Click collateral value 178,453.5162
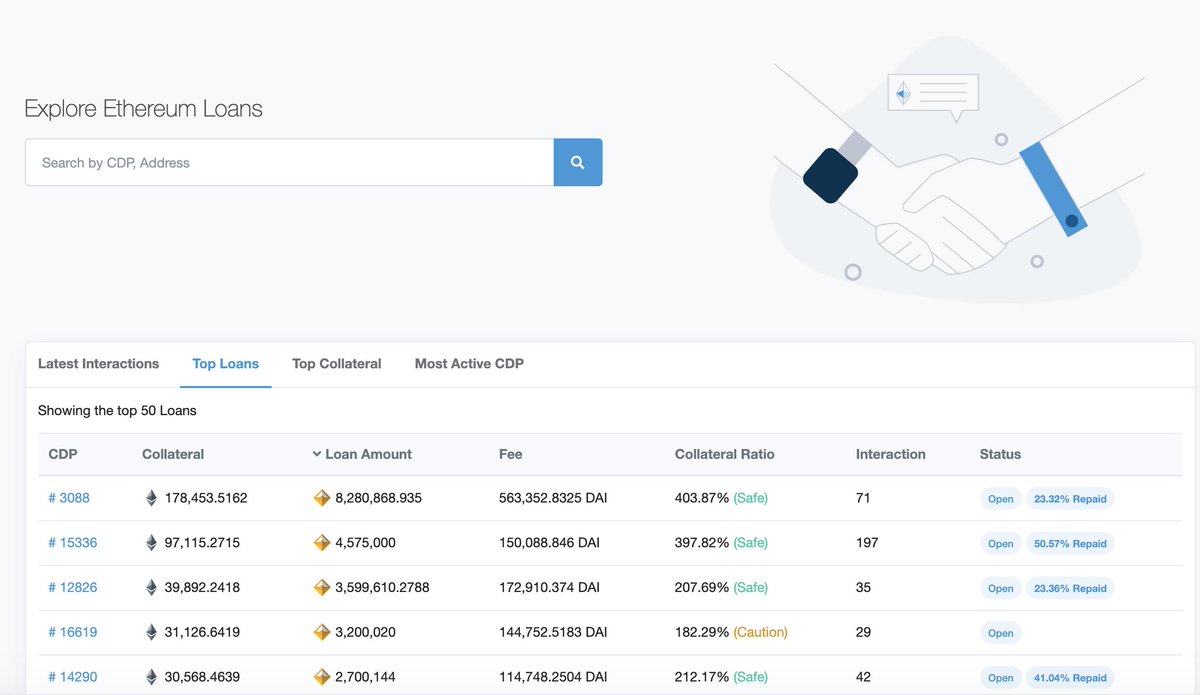1200x695 pixels. pyautogui.click(x=206, y=498)
